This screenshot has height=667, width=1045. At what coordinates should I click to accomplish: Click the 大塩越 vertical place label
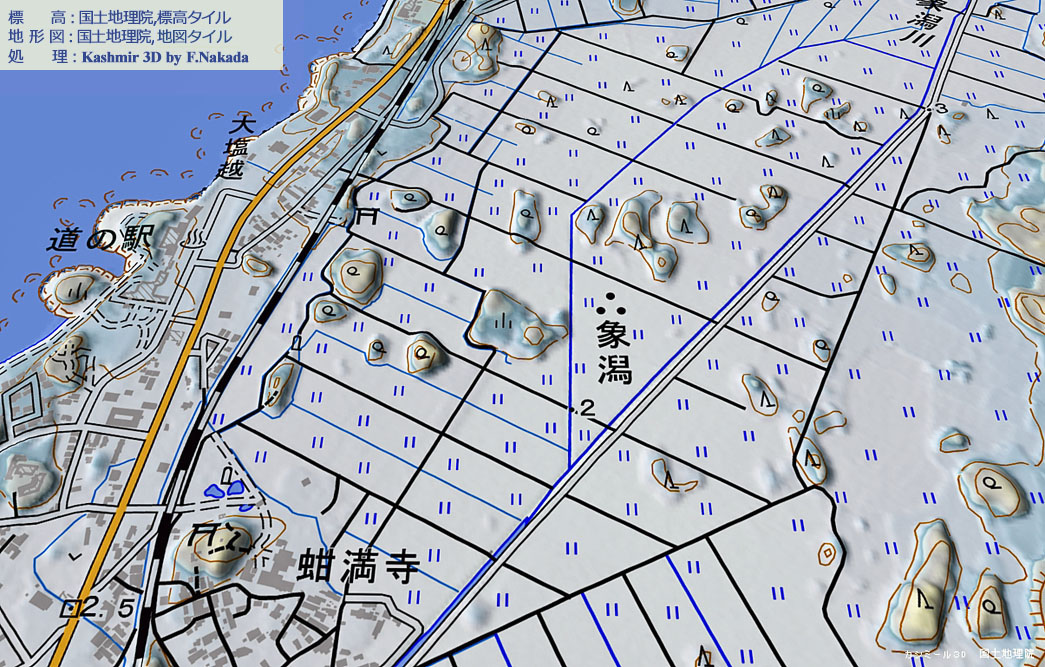point(237,147)
